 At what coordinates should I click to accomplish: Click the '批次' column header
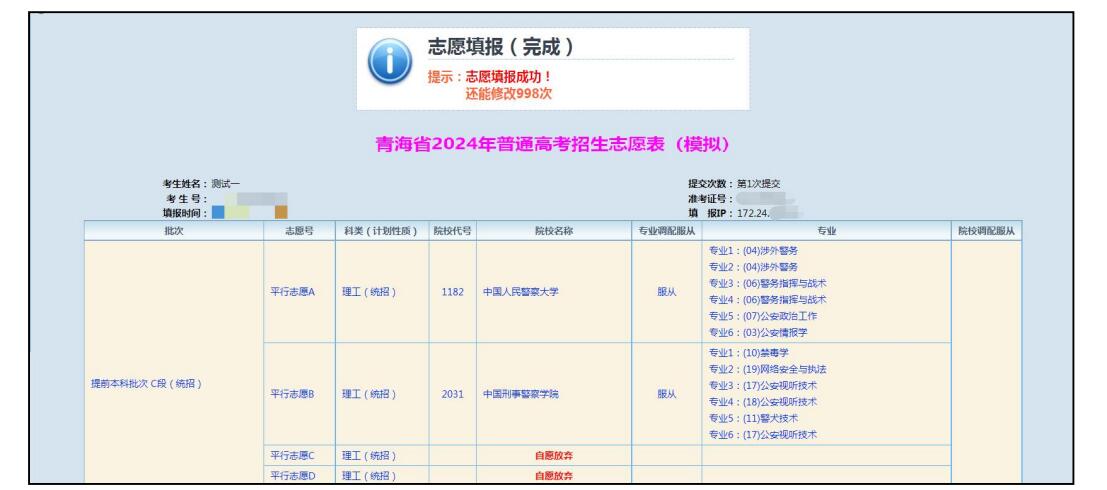click(174, 231)
